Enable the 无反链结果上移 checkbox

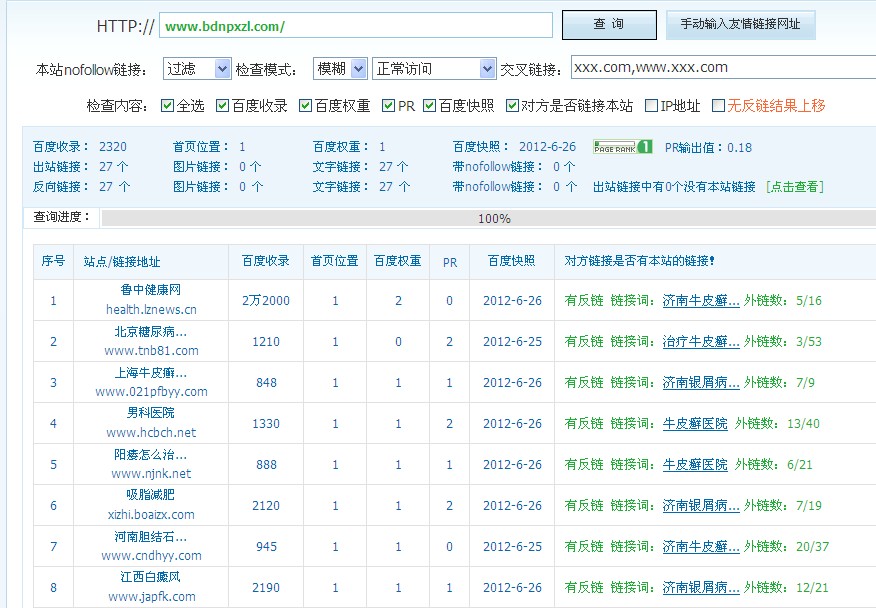pos(719,105)
